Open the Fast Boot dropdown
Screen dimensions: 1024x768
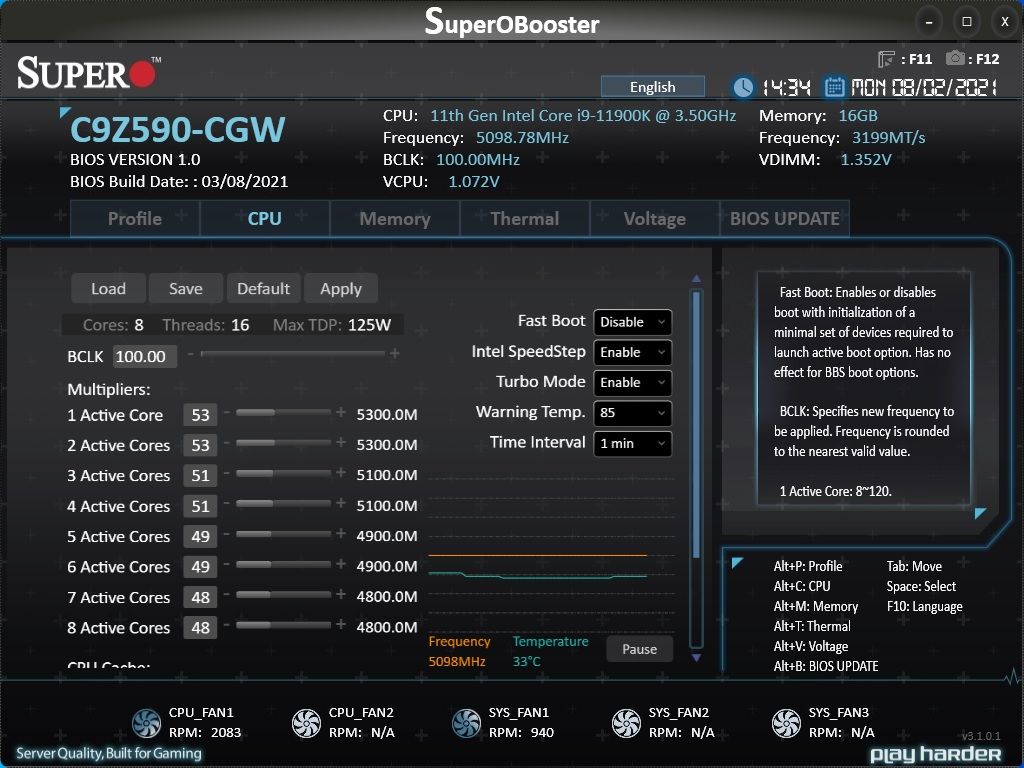tap(632, 322)
